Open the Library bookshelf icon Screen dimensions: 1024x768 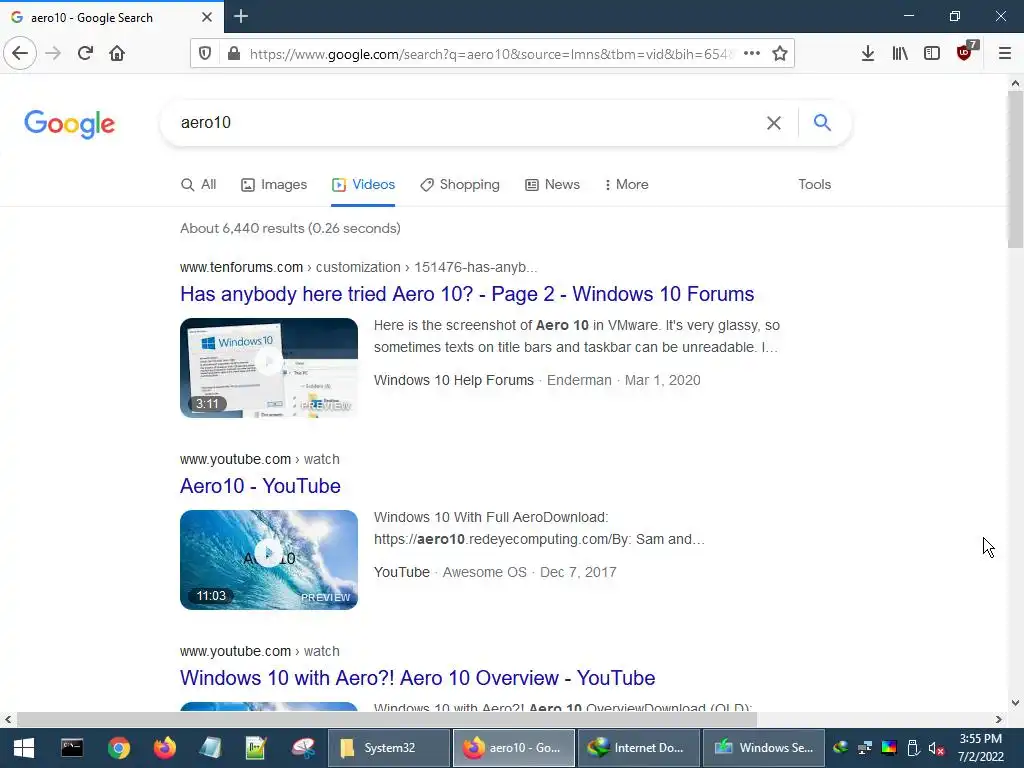[x=900, y=54]
